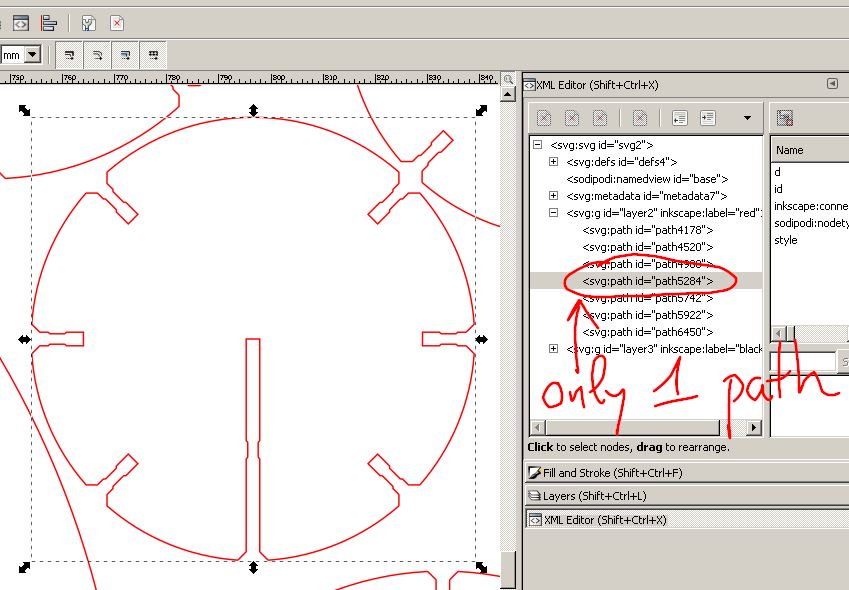849x590 pixels.
Task: Click attribute list horizontal scrollbar left arrow
Action: tap(778, 333)
